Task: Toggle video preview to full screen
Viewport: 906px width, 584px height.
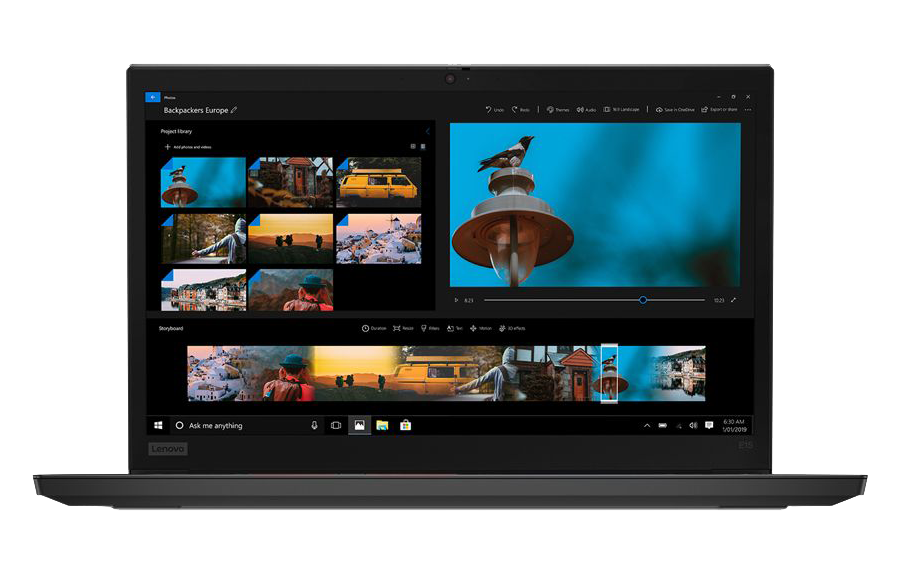Action: click(x=733, y=300)
